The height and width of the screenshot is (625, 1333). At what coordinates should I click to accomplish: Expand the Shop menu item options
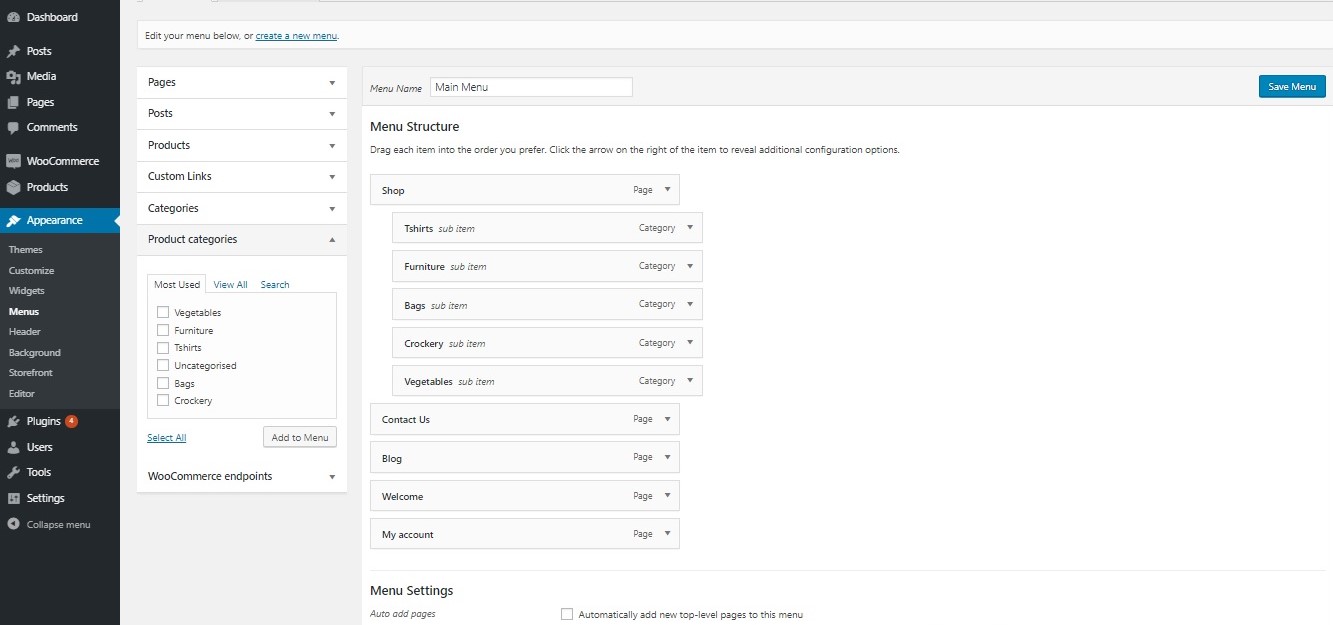666,189
